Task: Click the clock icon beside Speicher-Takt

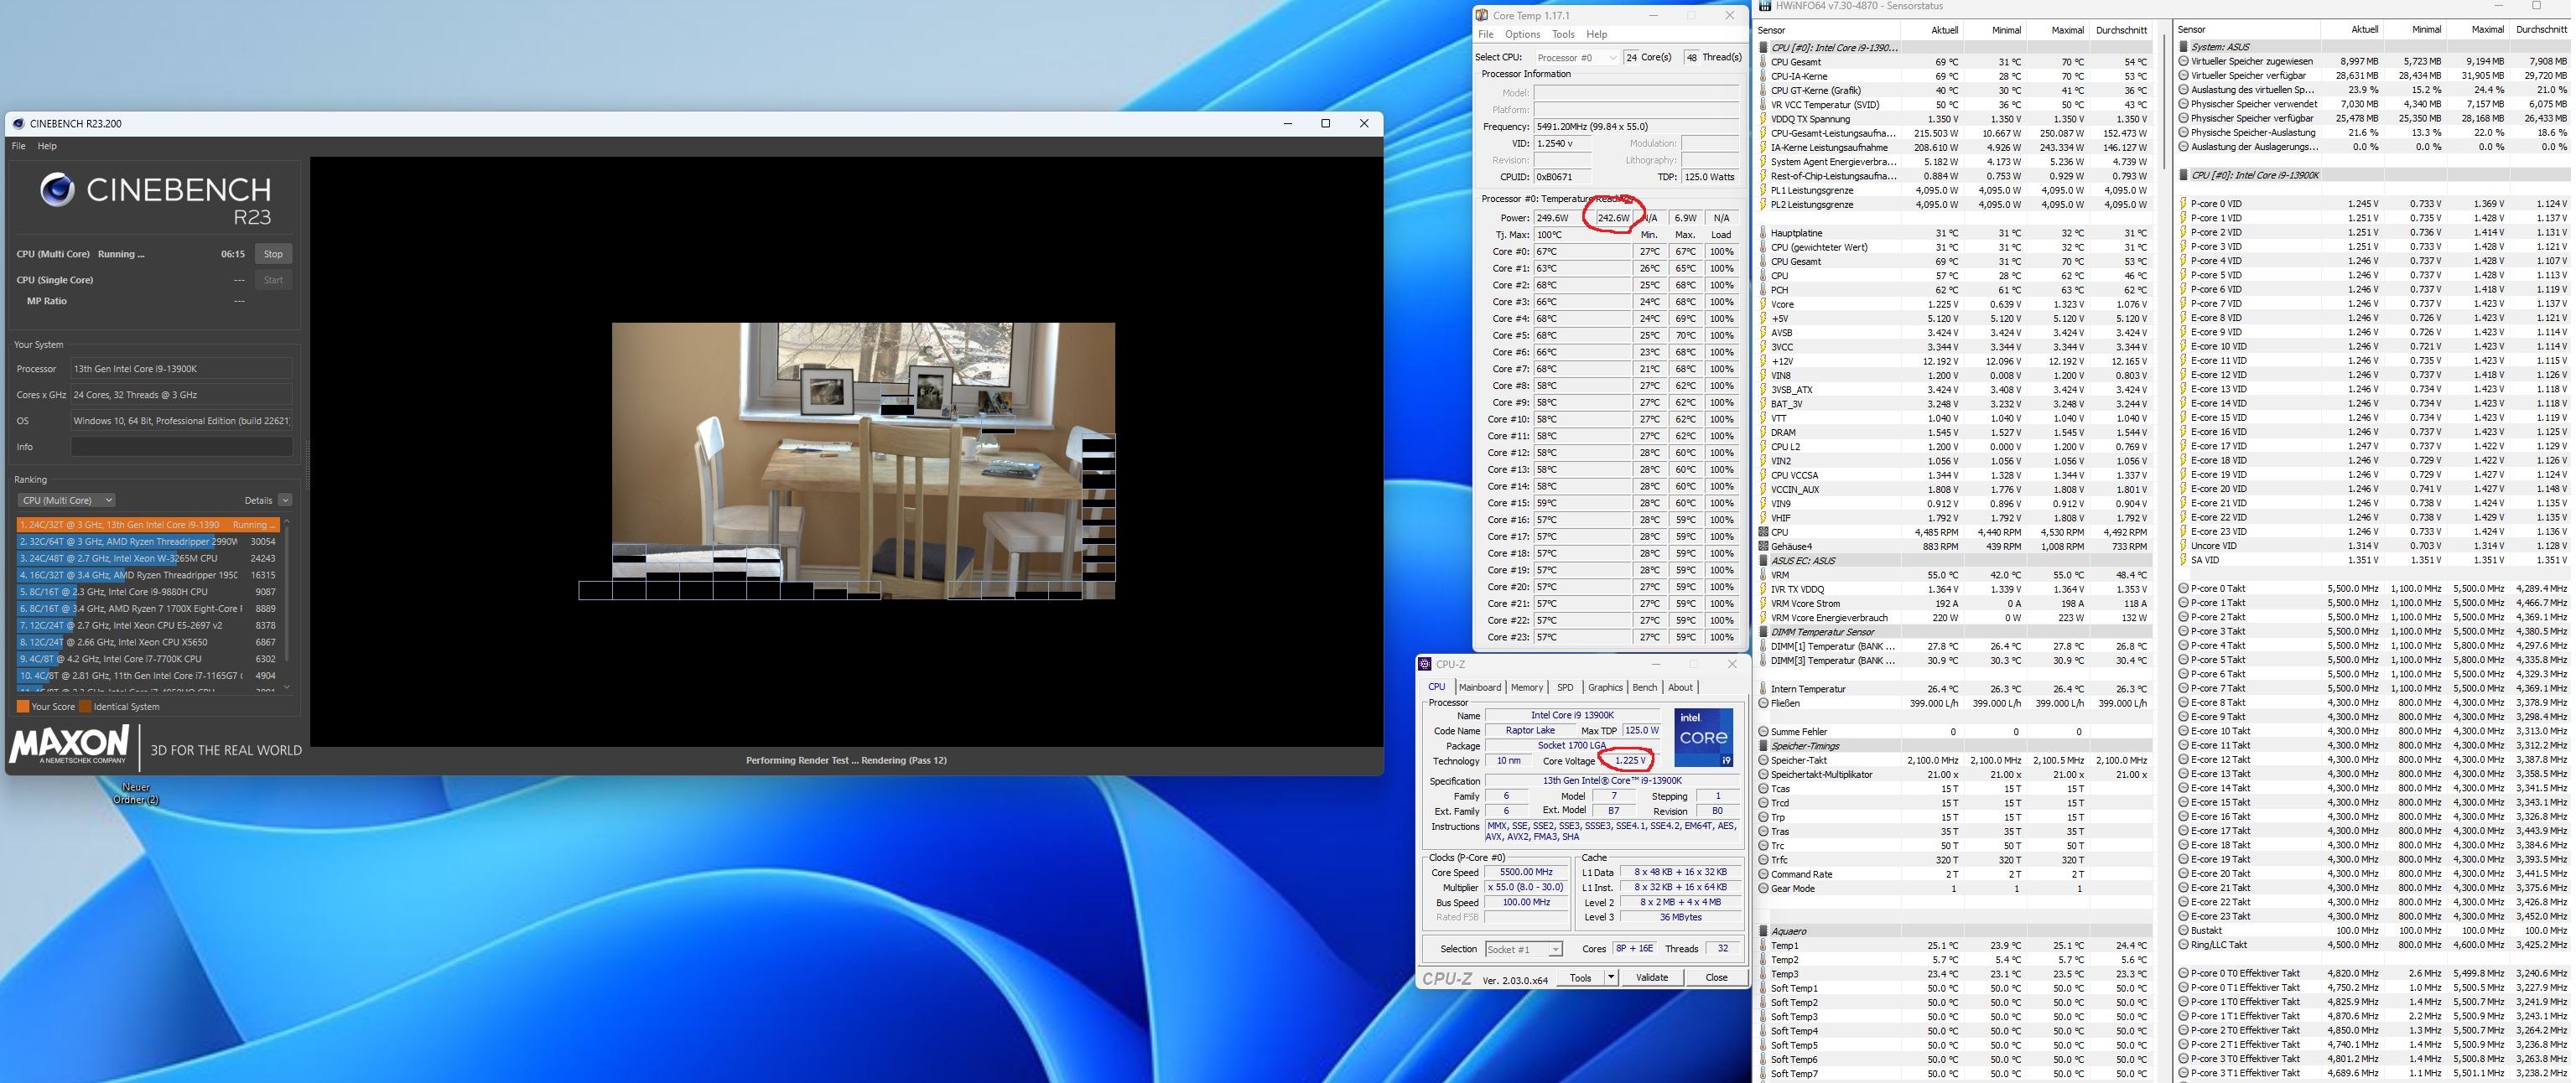Action: click(x=1763, y=760)
